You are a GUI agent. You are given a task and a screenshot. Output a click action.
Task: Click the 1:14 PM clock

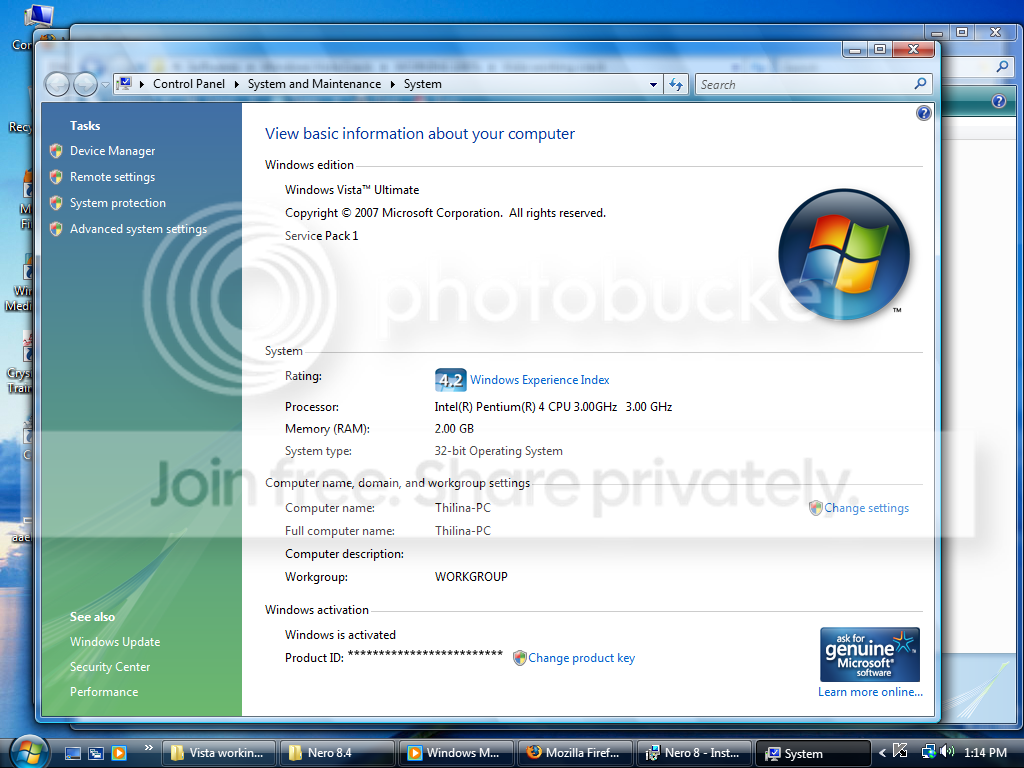click(x=985, y=753)
